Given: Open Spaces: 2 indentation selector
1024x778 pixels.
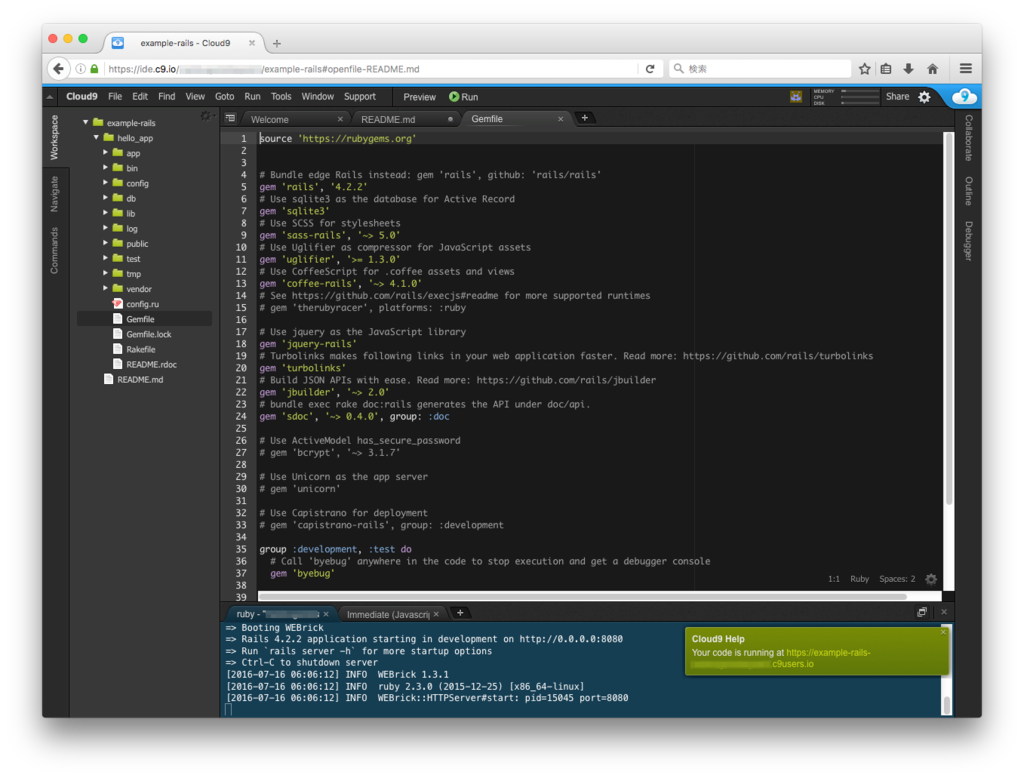Looking at the screenshot, I should tap(897, 579).
